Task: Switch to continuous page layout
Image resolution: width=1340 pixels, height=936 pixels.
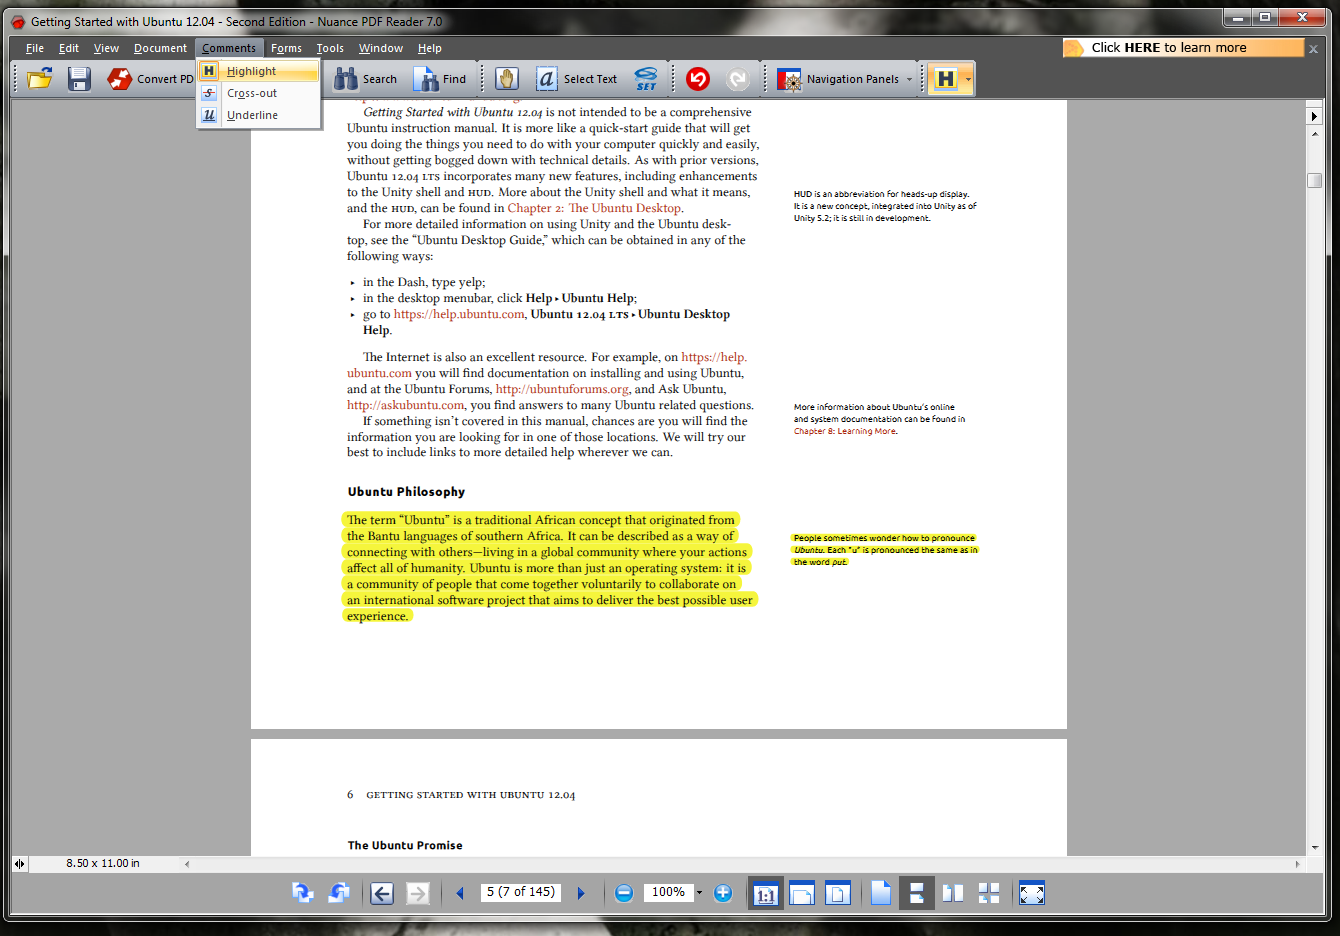Action: pos(916,893)
